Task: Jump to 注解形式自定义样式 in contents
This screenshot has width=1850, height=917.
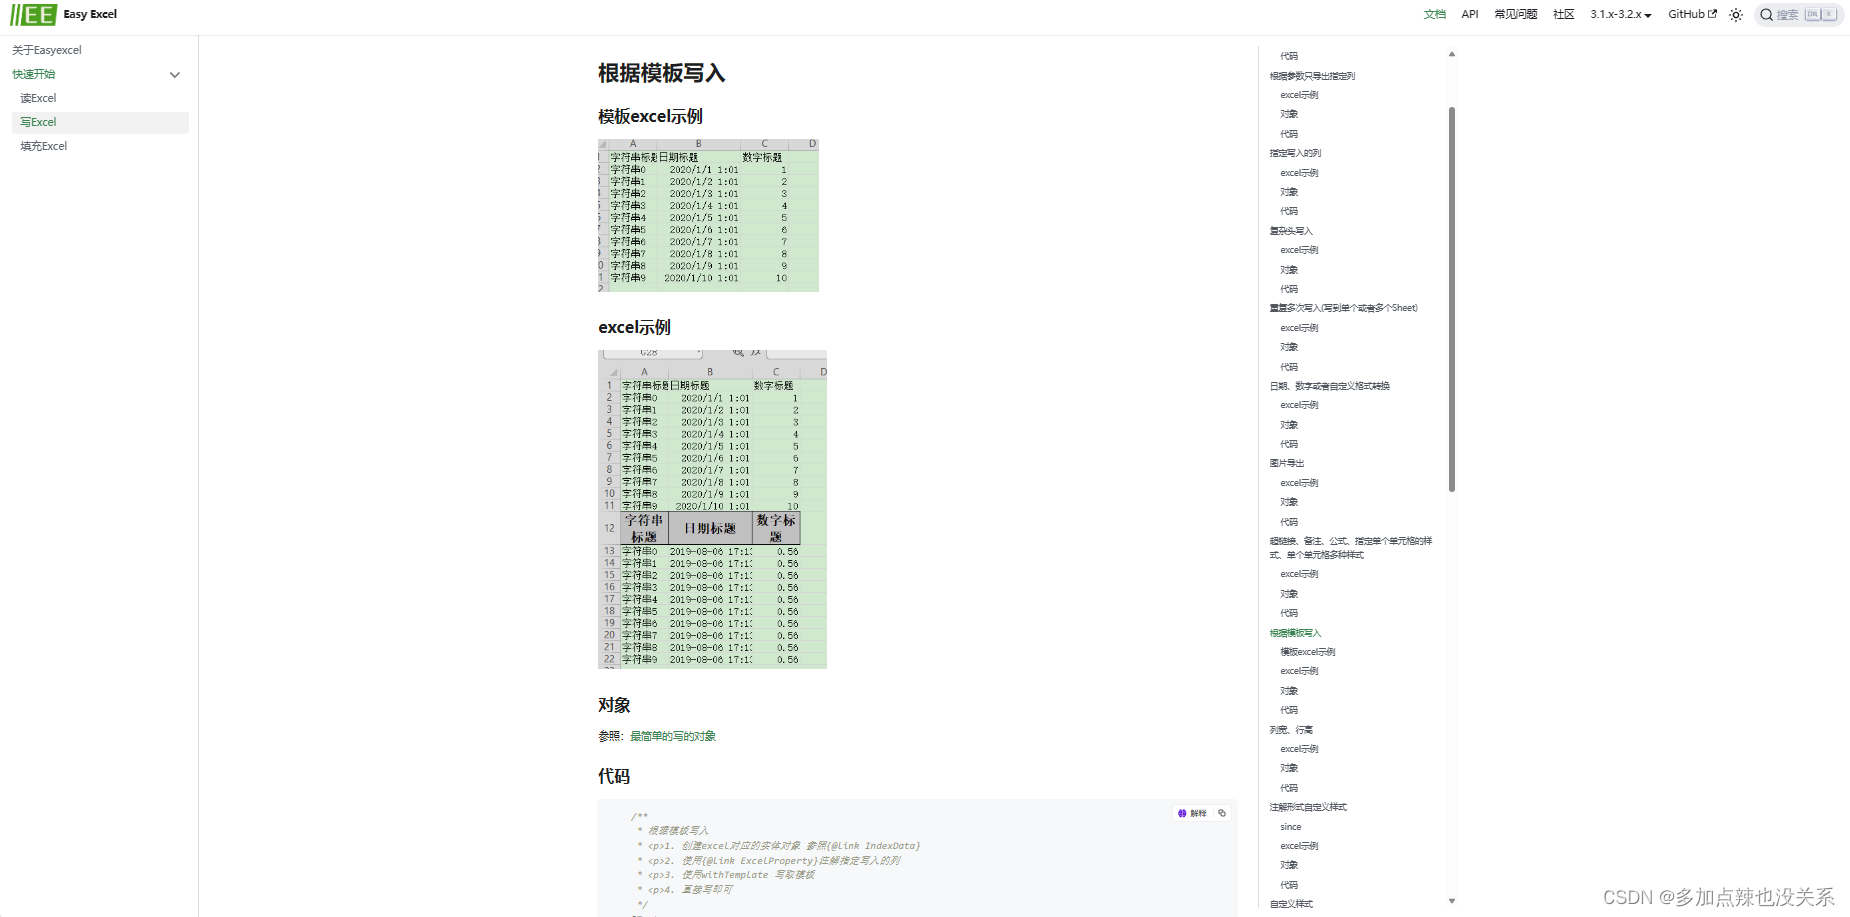Action: coord(1309,807)
